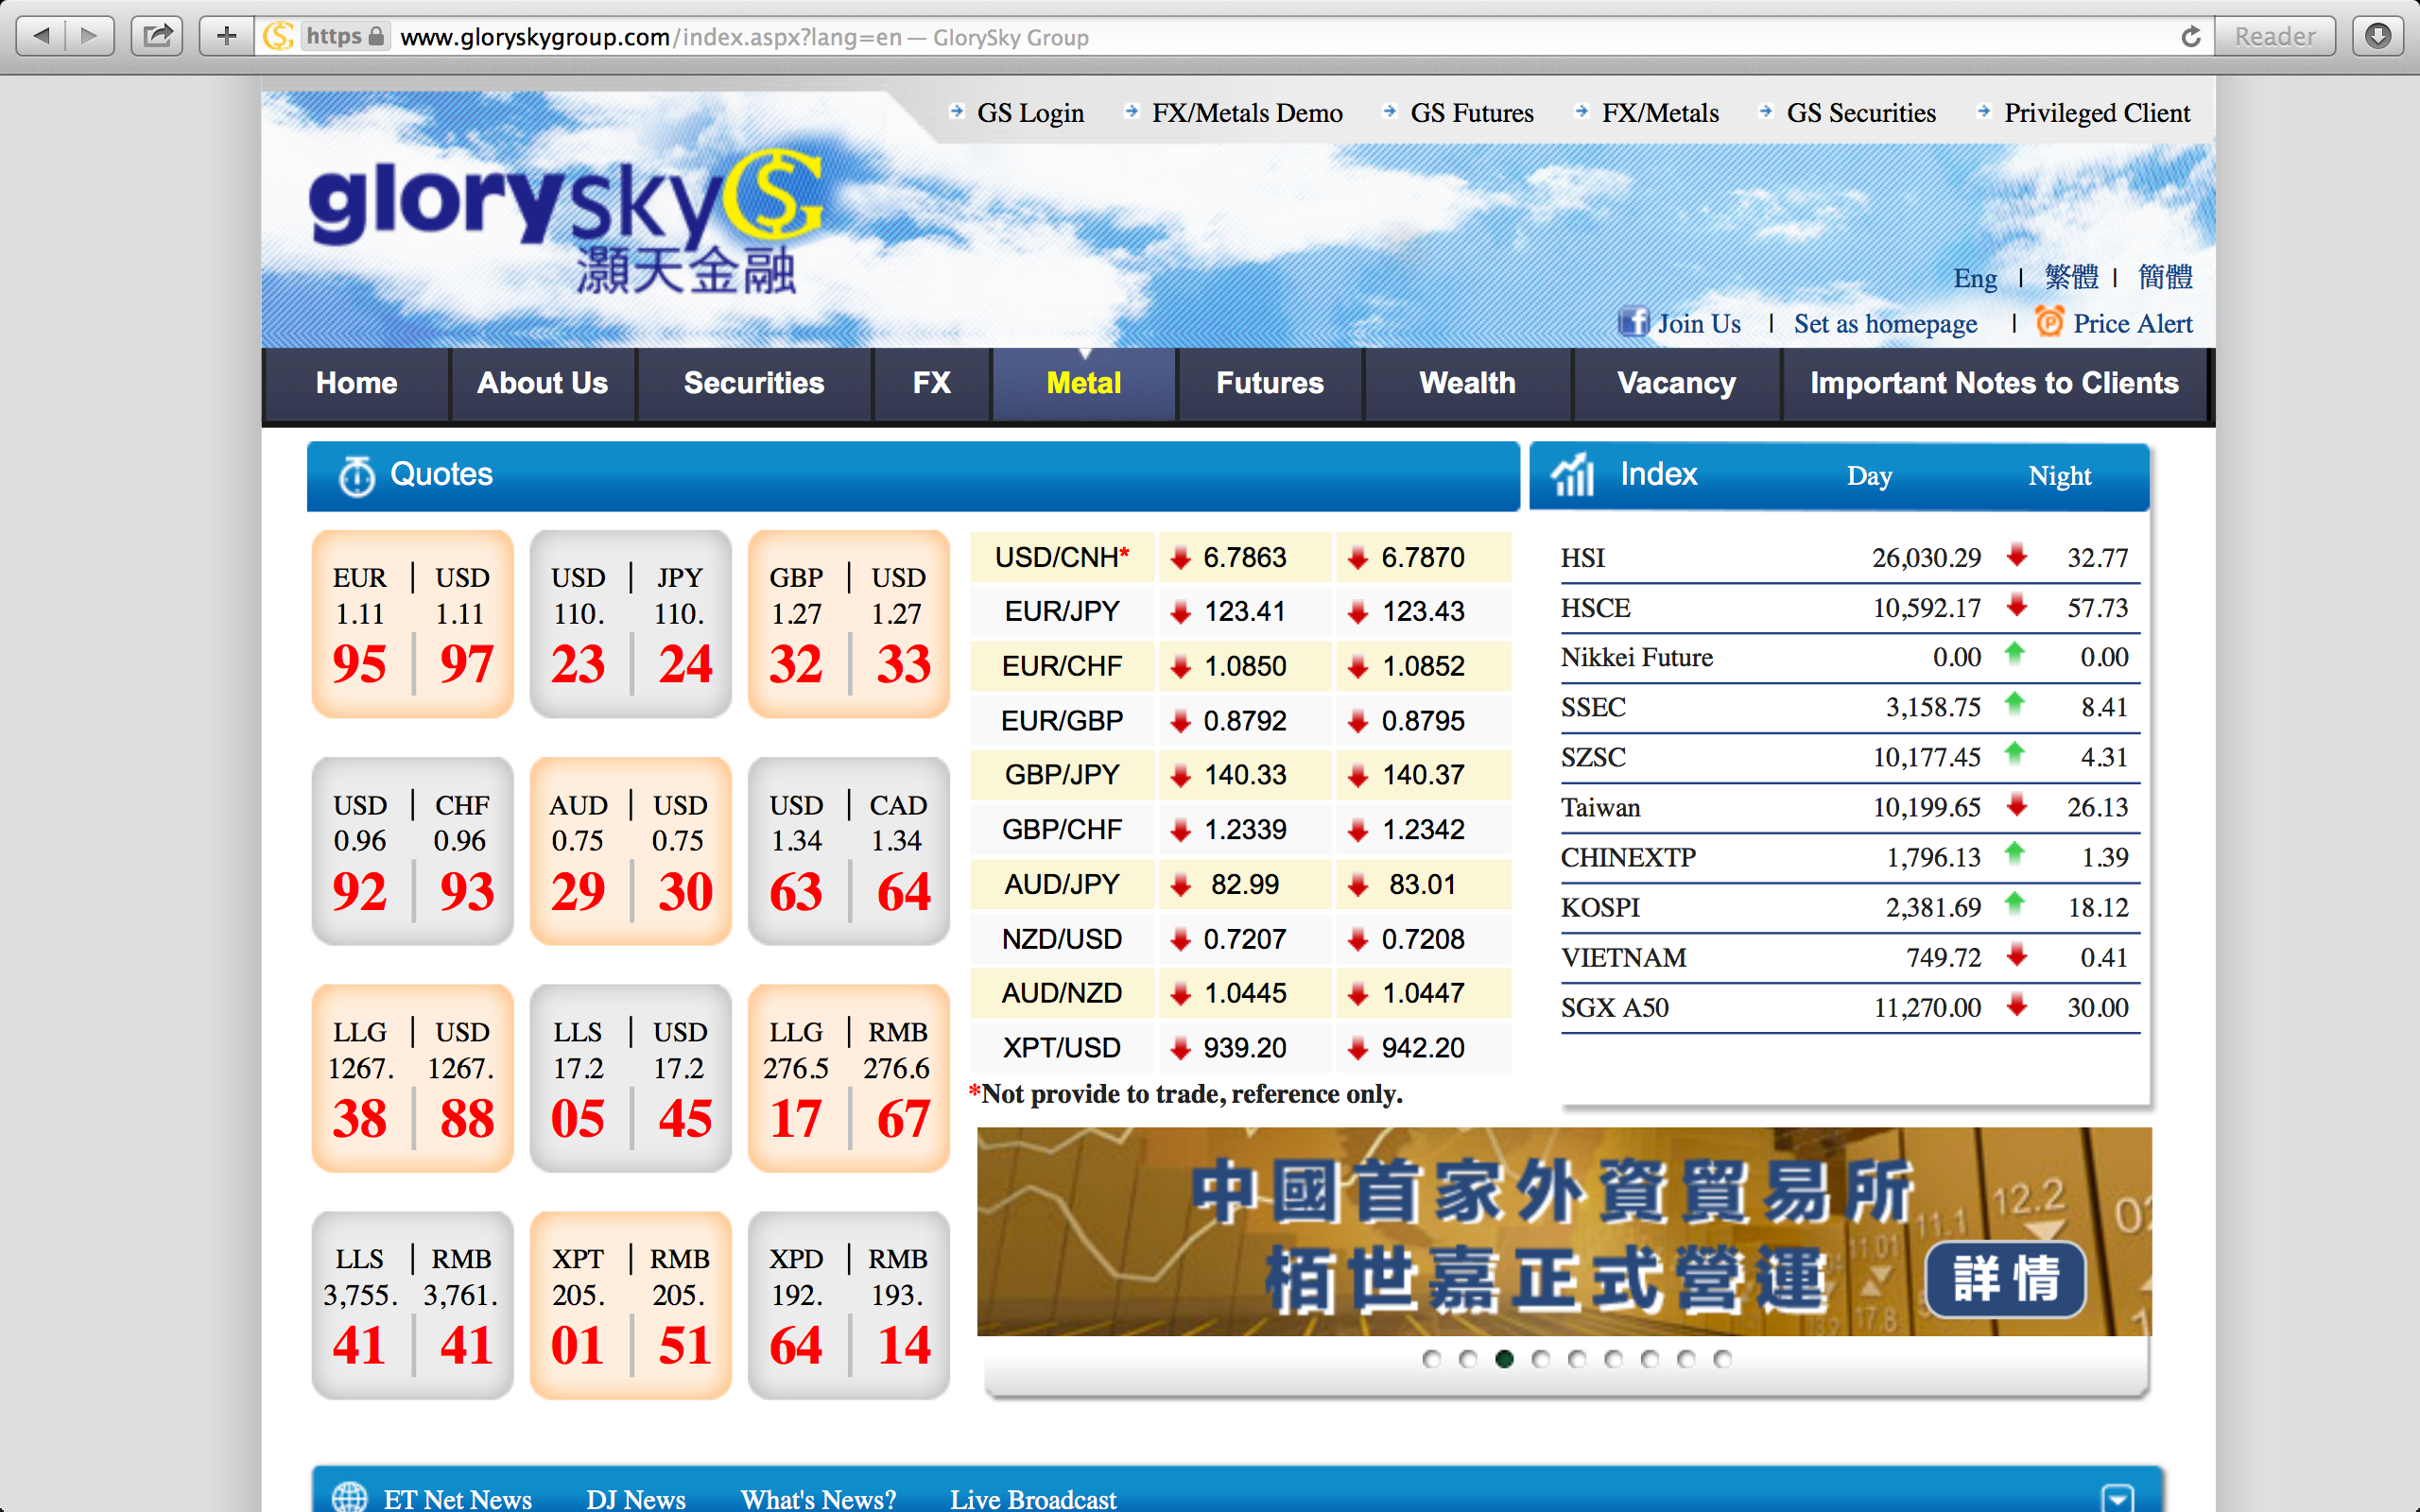Click the Safari share icon
Screen dimensions: 2420x1512
tap(157, 37)
